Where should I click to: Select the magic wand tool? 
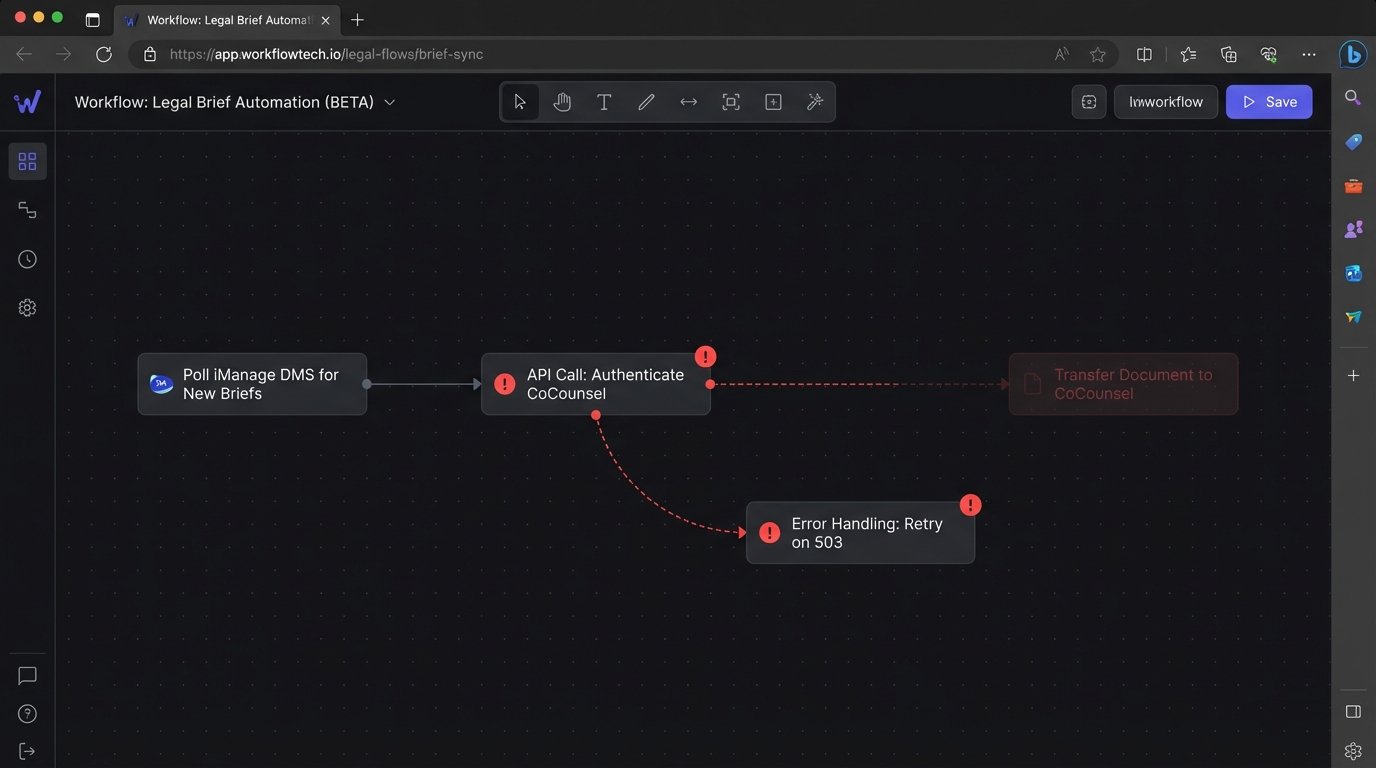tap(815, 102)
